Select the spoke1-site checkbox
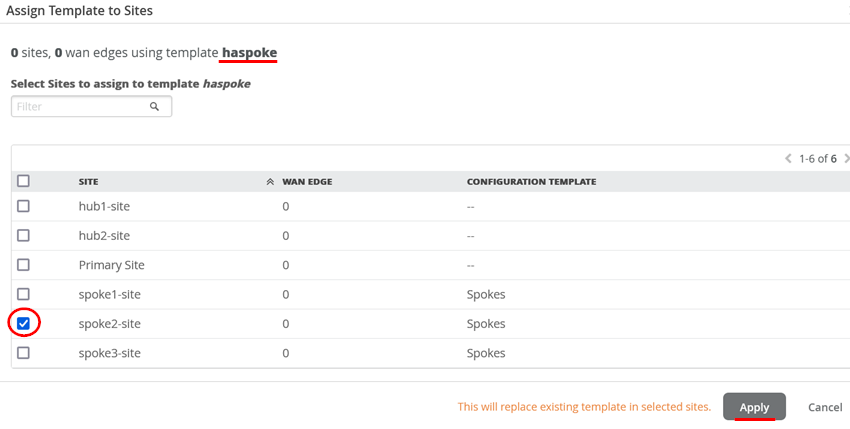Screen dimensions: 850x429 23,294
